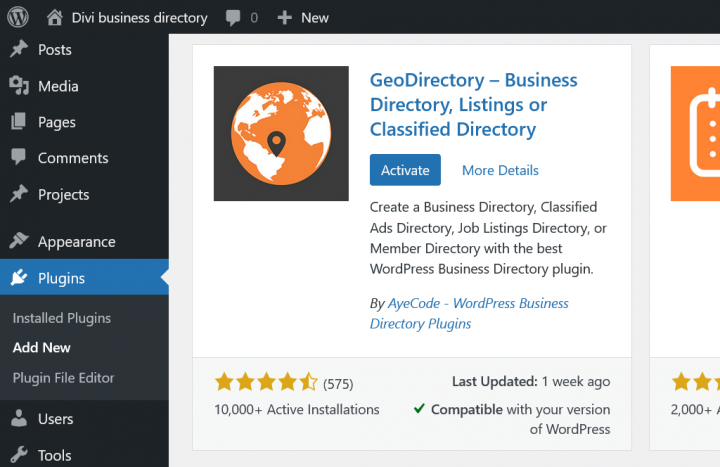Click the Tools wrench icon

18,455
